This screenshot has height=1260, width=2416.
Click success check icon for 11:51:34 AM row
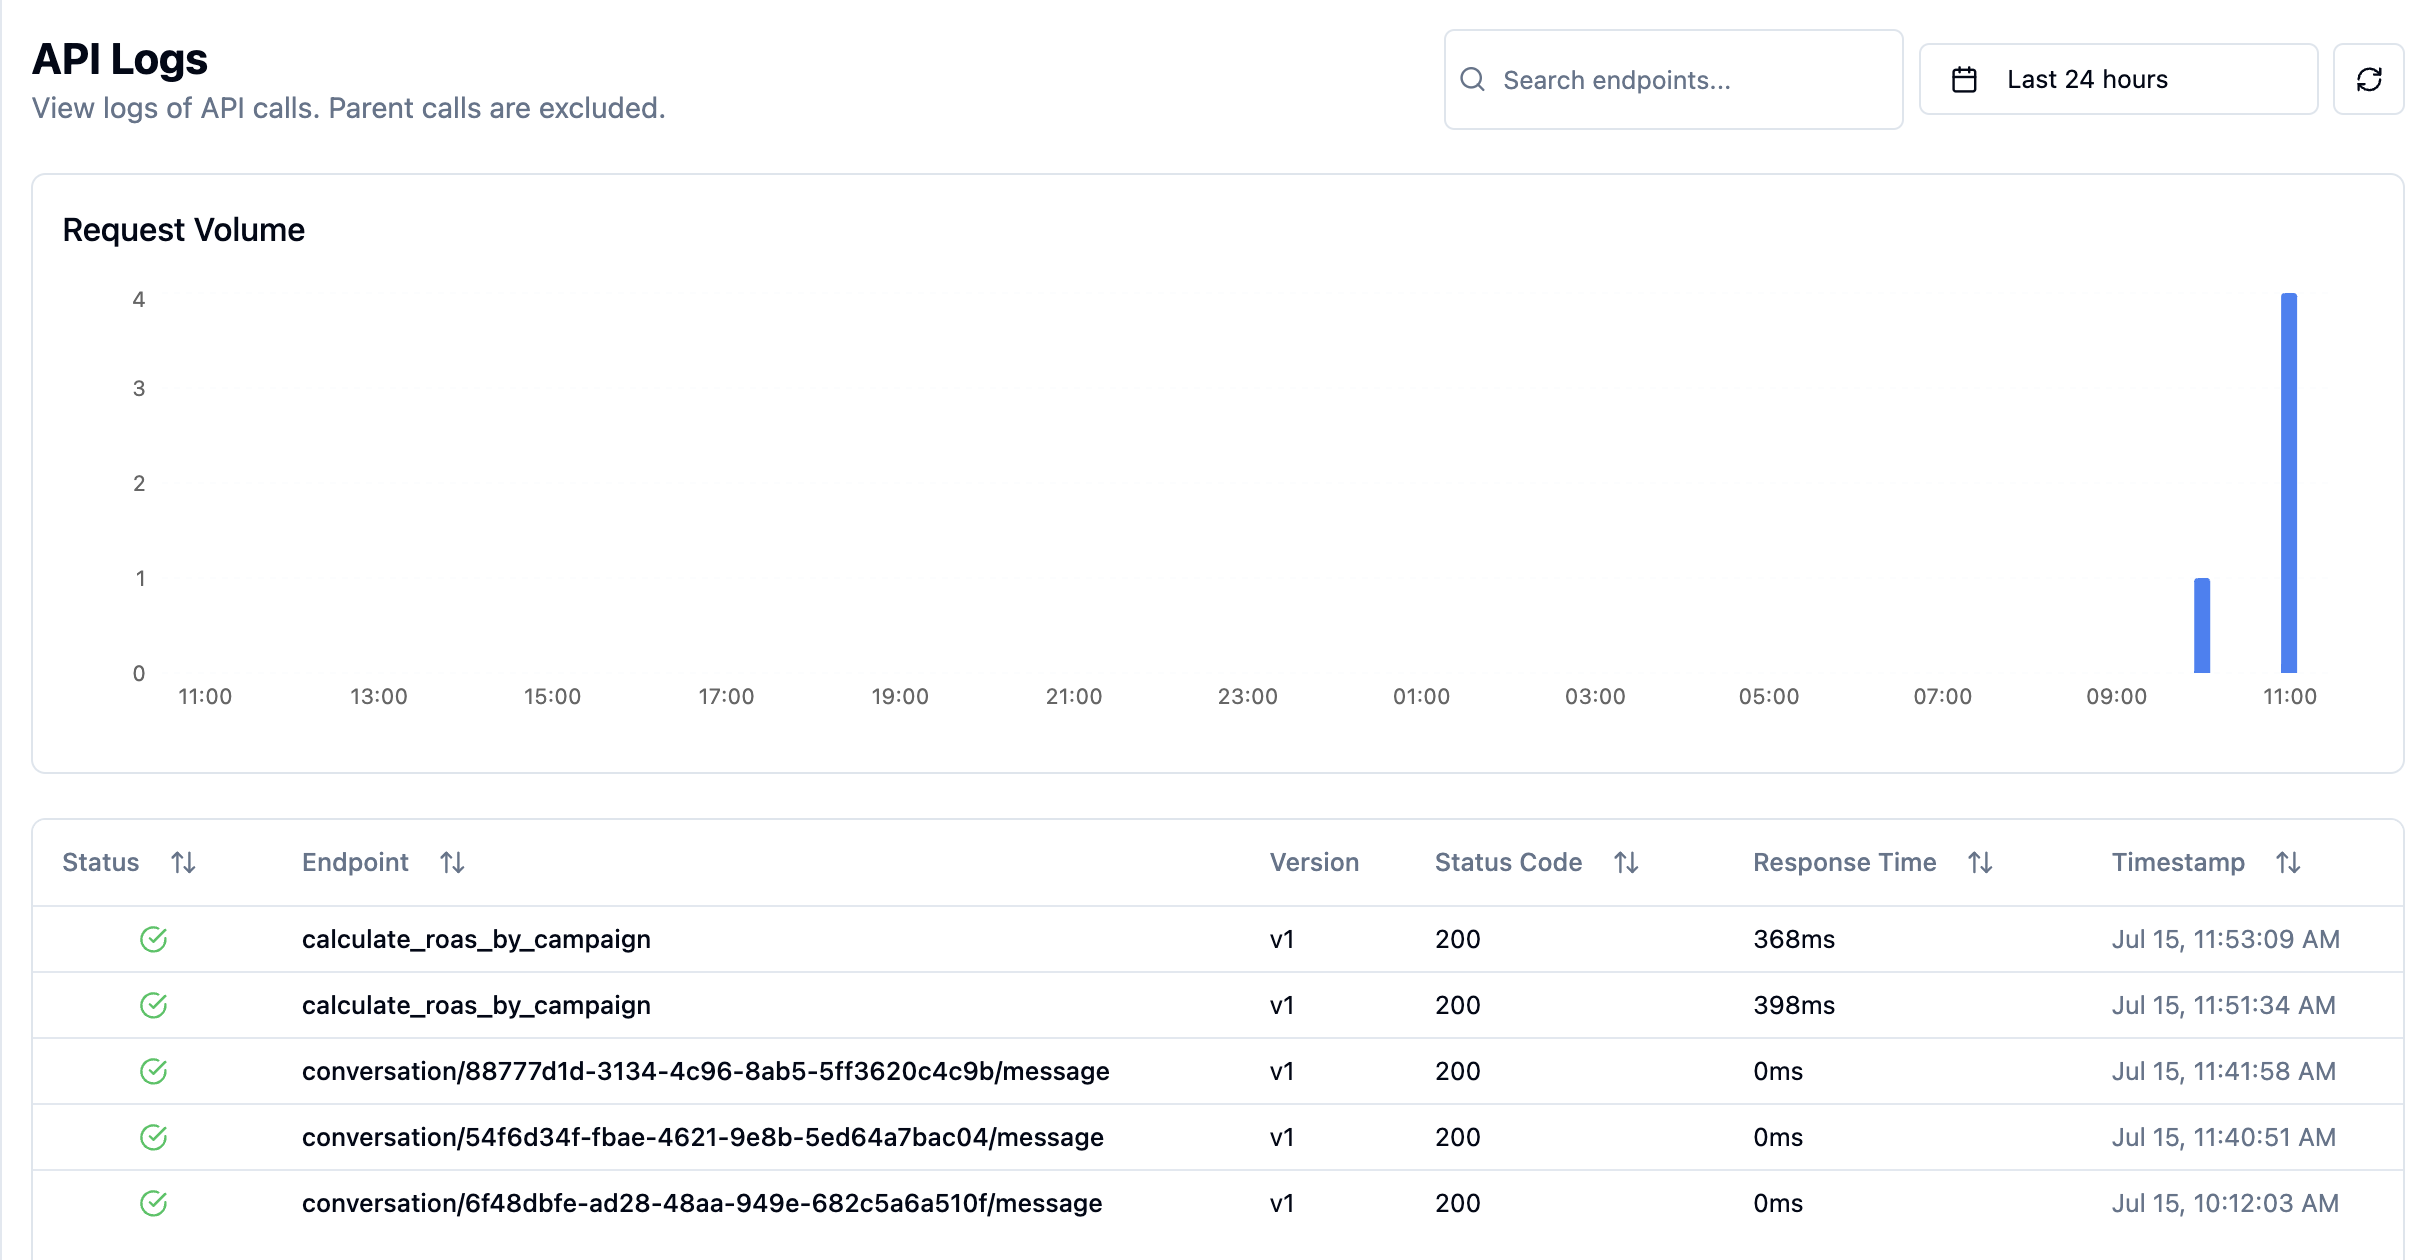[x=153, y=1005]
